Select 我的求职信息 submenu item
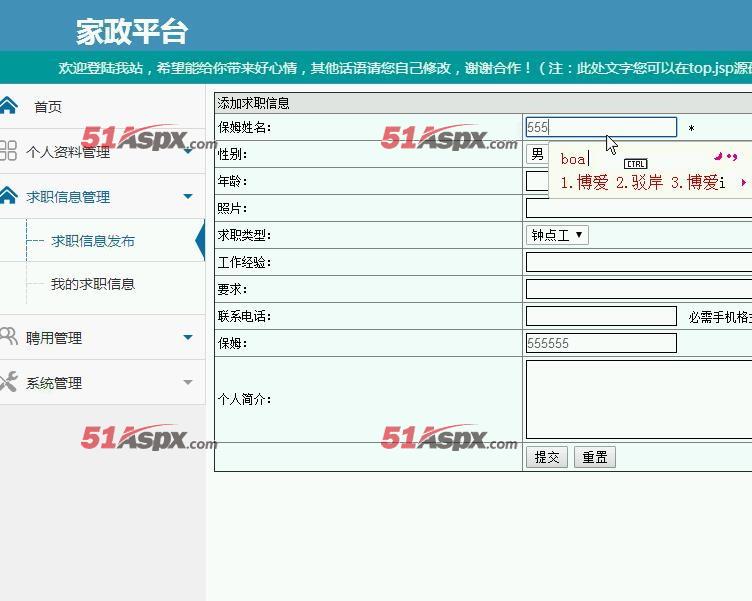The width and height of the screenshot is (752, 601). [93, 284]
